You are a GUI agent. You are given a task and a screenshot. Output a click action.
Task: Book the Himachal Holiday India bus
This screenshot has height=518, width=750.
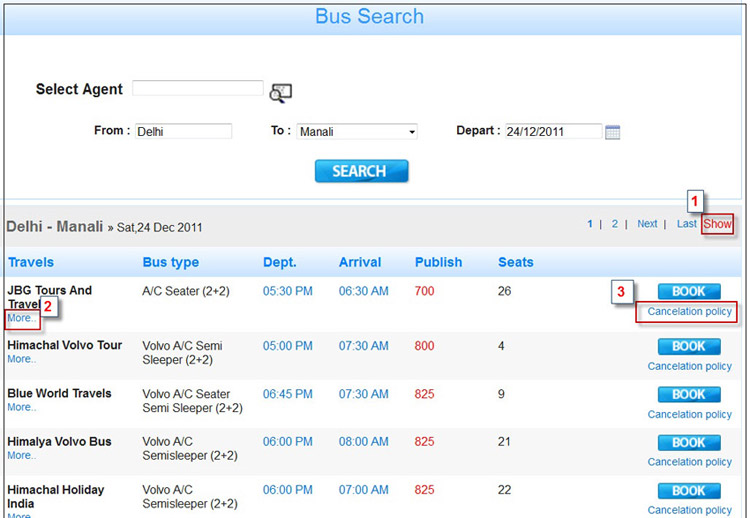point(689,490)
